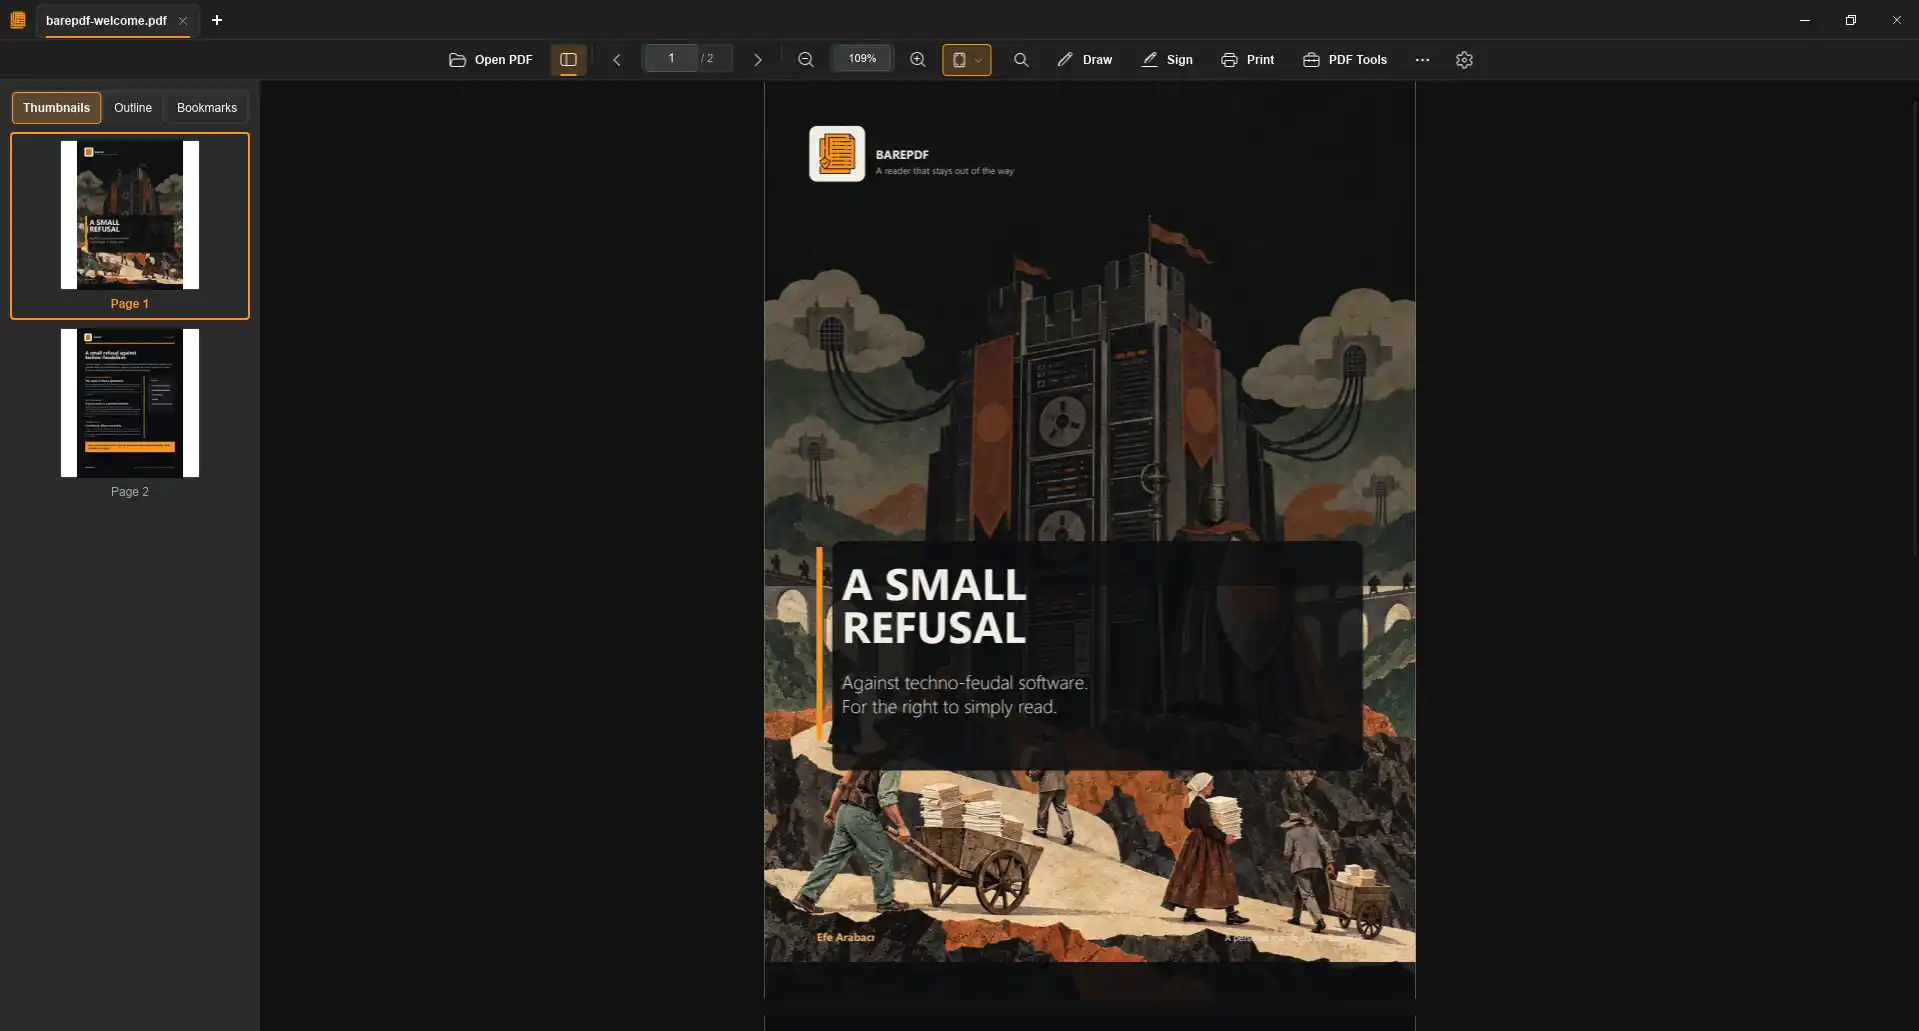Switch to the Bookmarks tab

click(x=207, y=108)
